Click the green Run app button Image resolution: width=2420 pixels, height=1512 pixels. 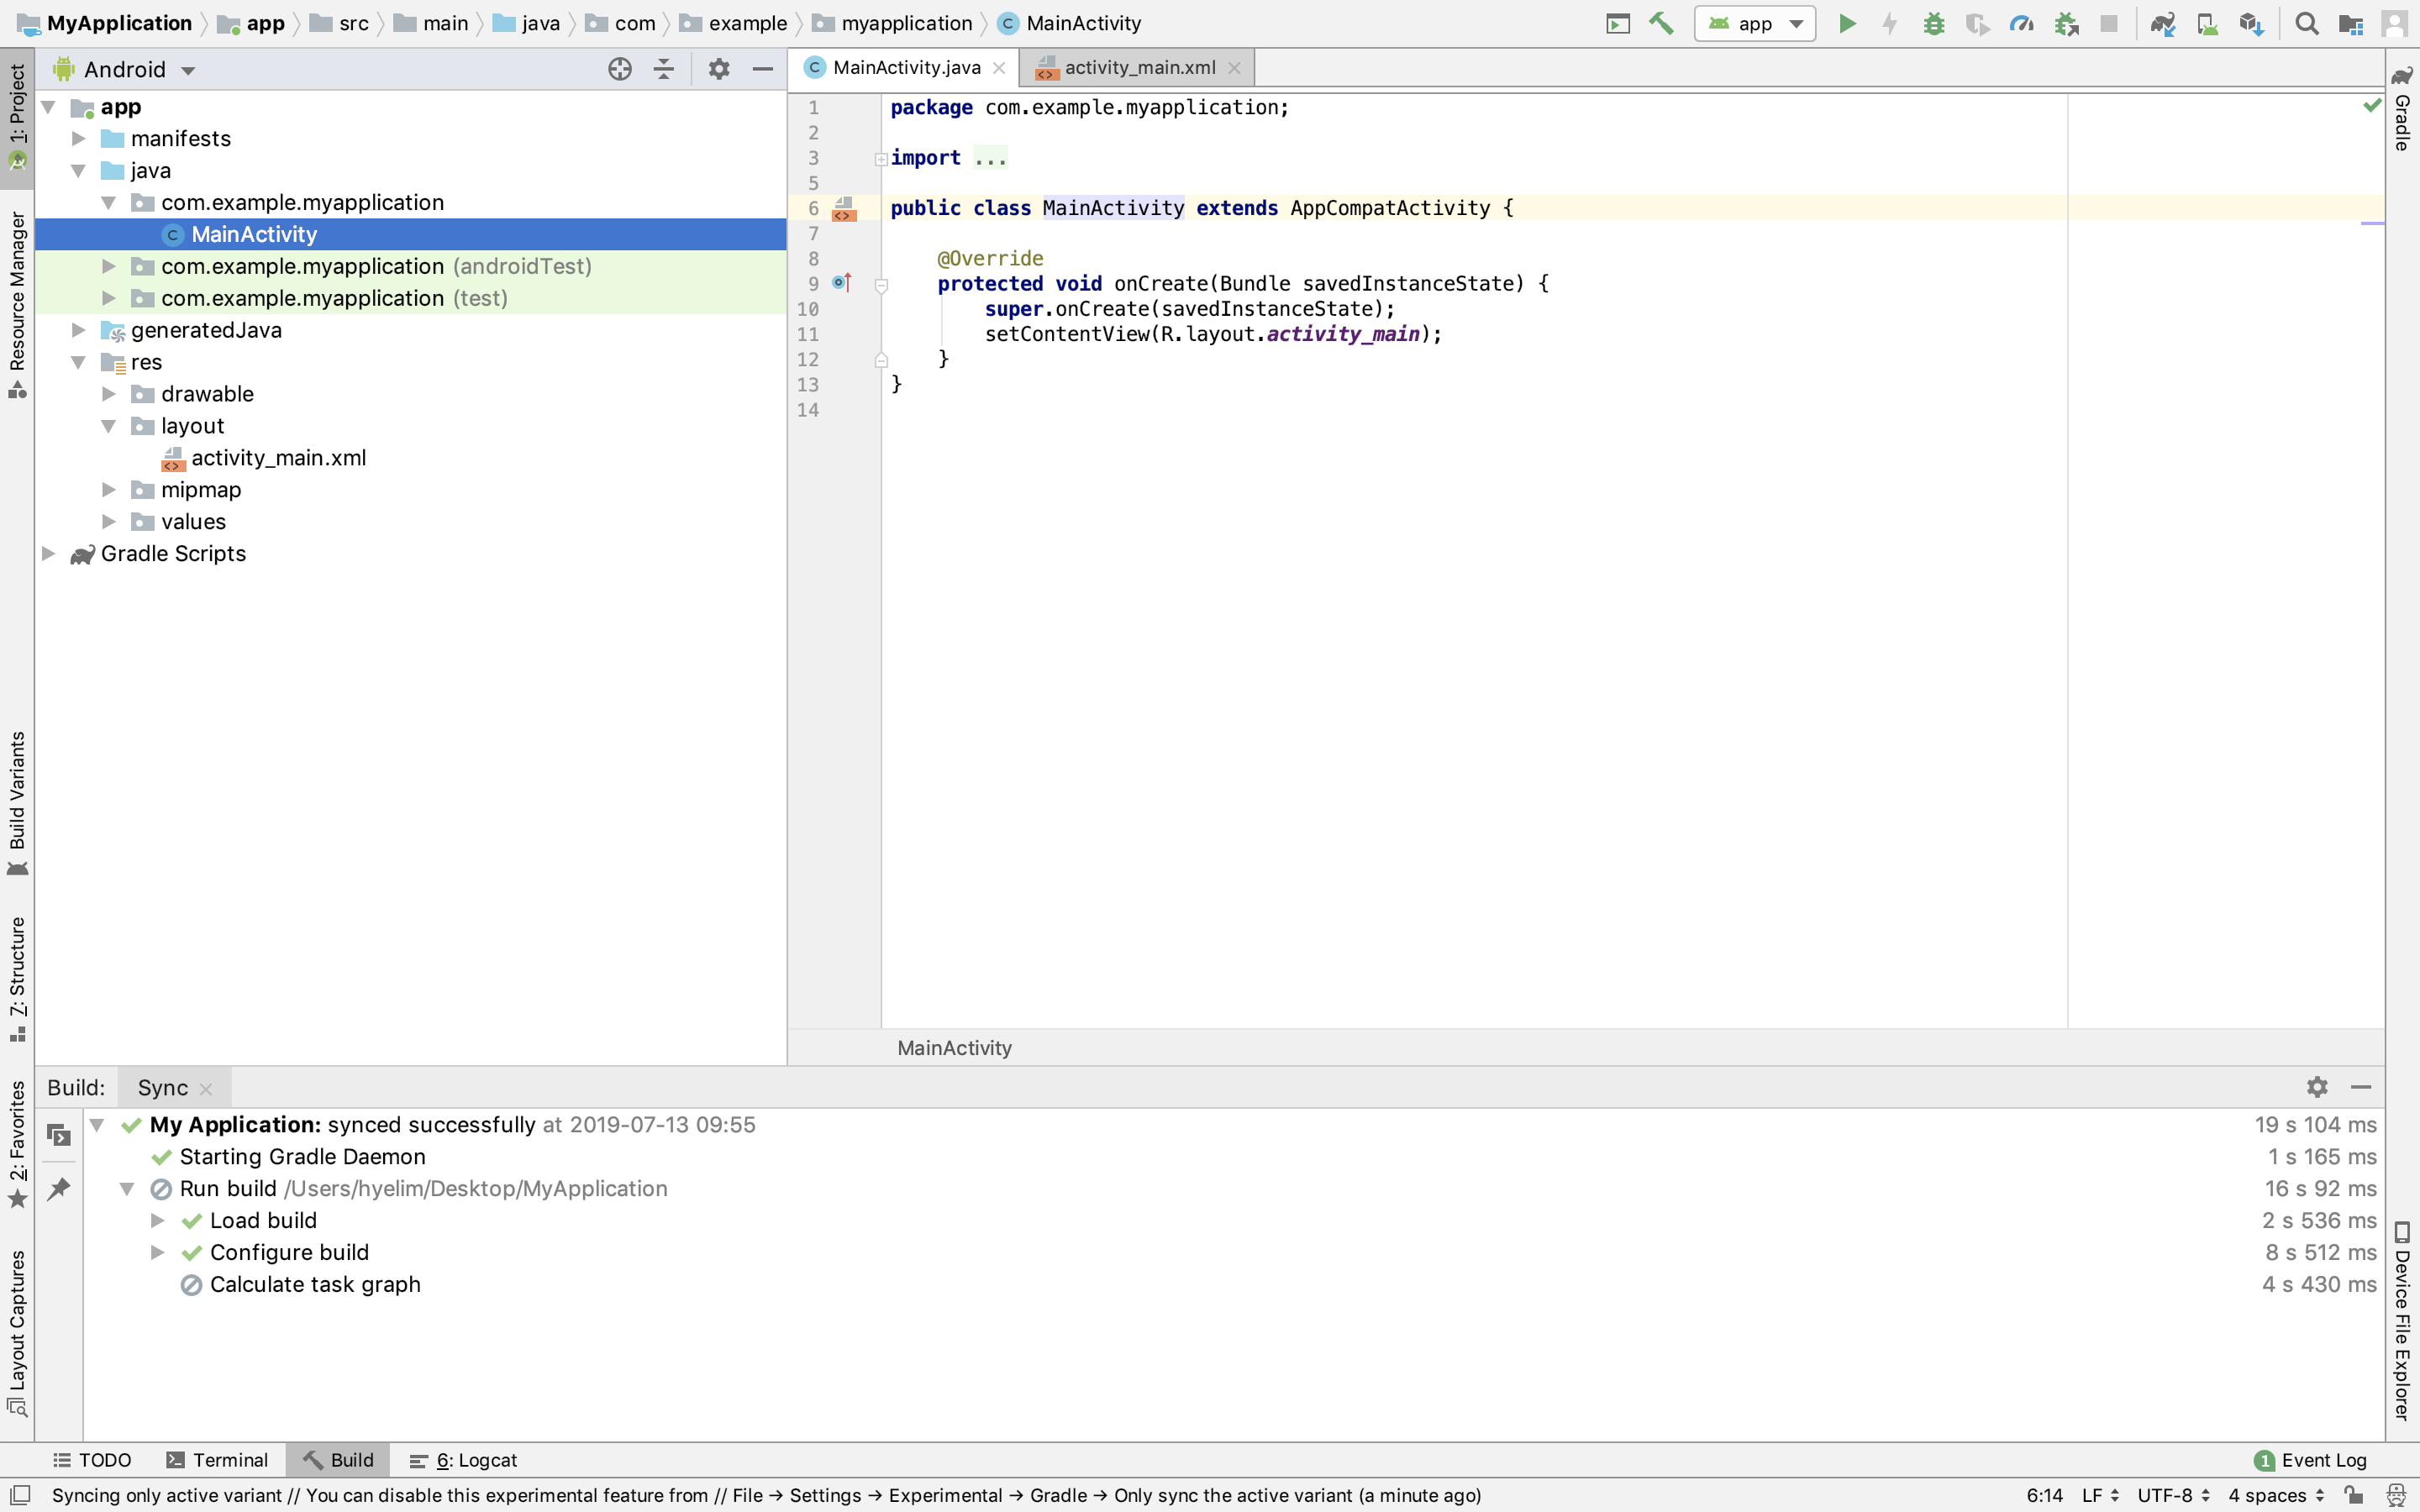pos(1847,23)
